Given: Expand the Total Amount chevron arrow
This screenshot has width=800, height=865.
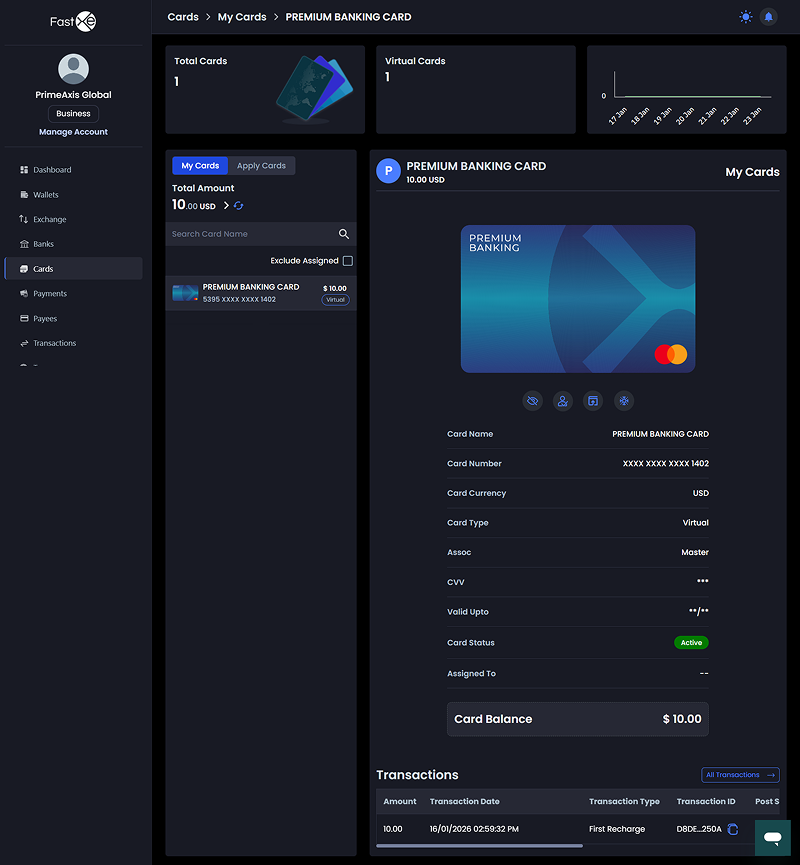Looking at the screenshot, I should click(x=226, y=206).
